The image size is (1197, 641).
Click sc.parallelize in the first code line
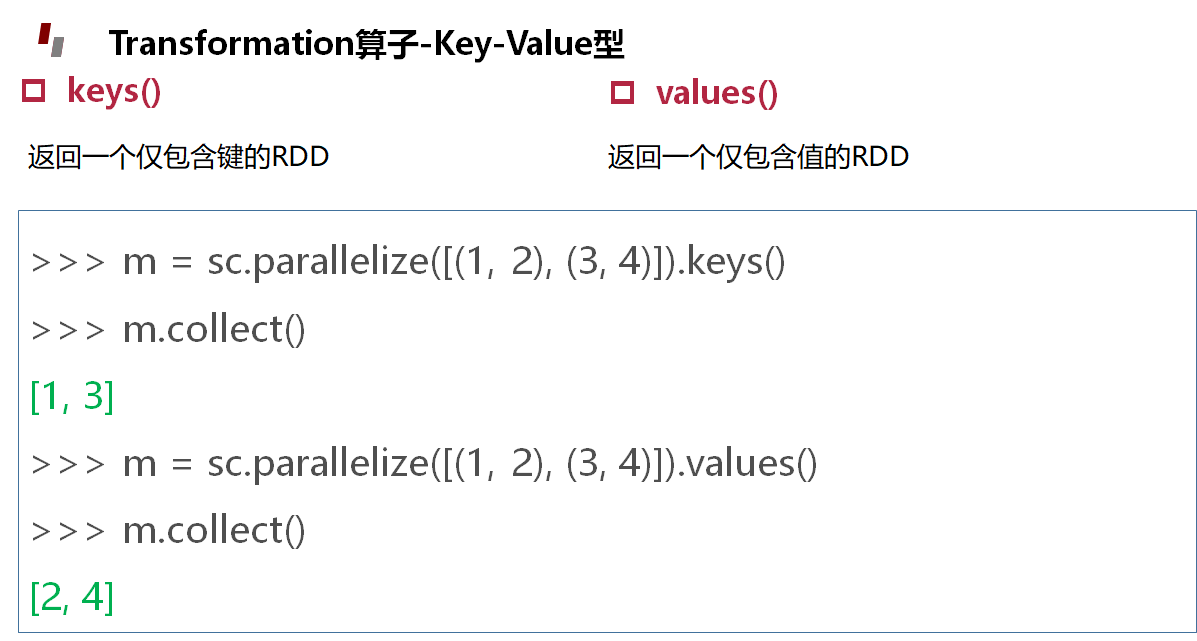[318, 264]
